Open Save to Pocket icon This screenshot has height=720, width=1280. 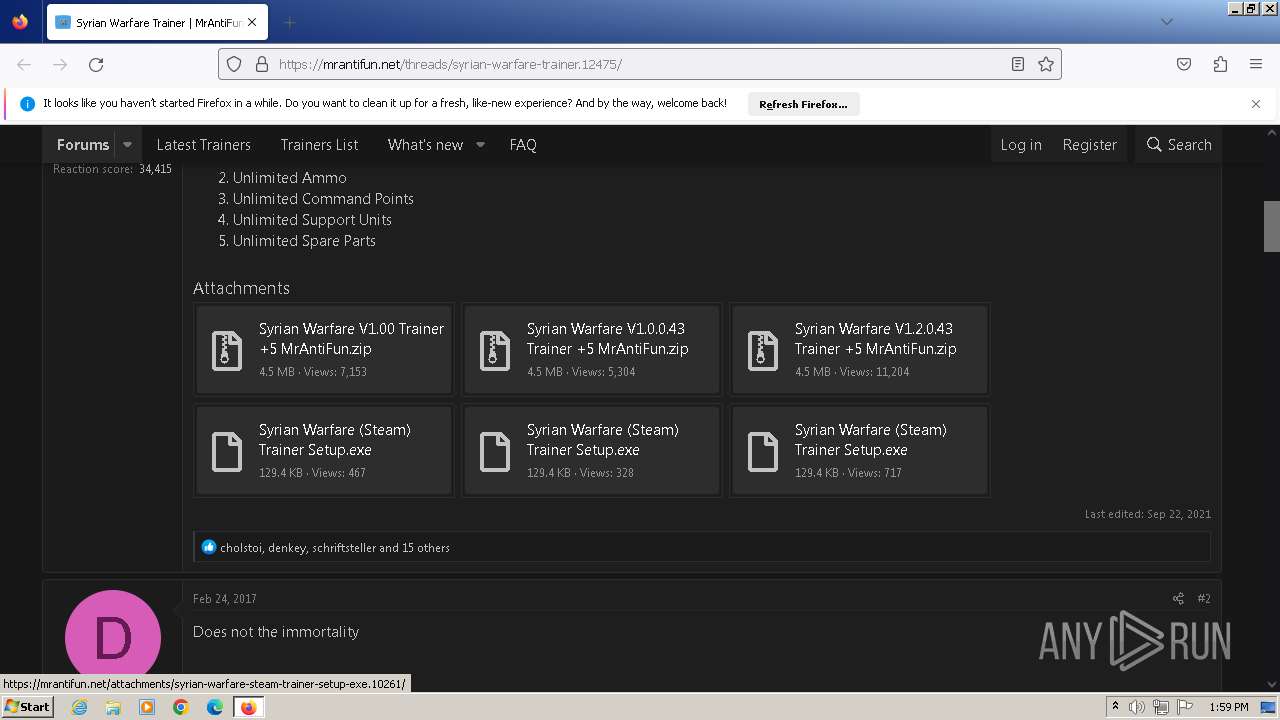[x=1184, y=64]
